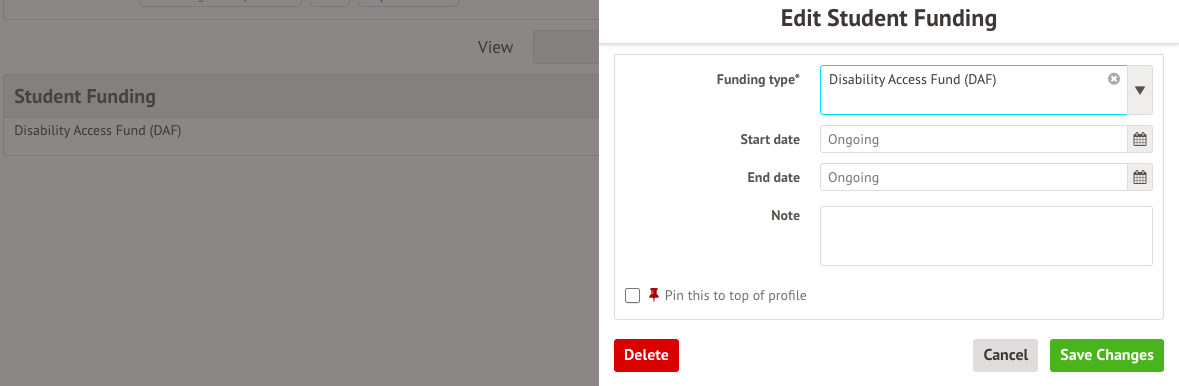Open the Funding type combo box field
Image resolution: width=1179 pixels, height=386 pixels.
point(974,90)
